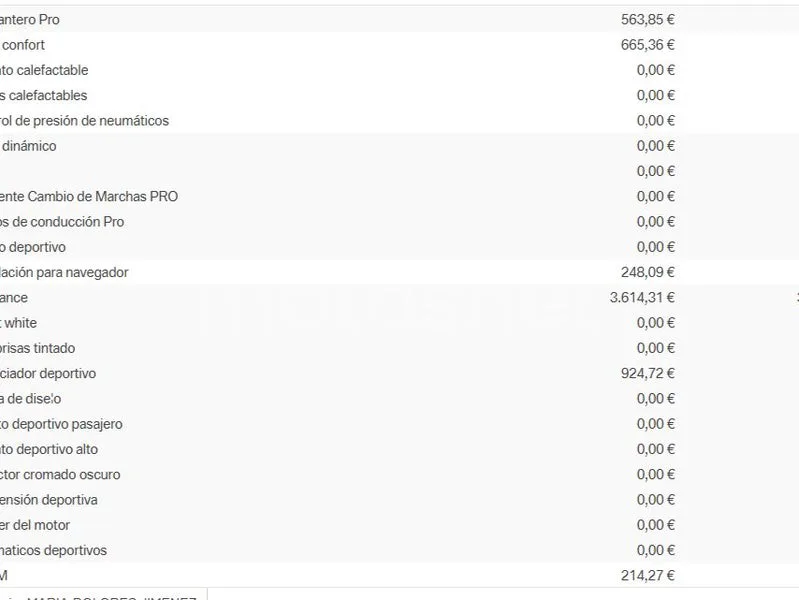Select the 665,36 € price value
799x600 pixels.
[647, 45]
